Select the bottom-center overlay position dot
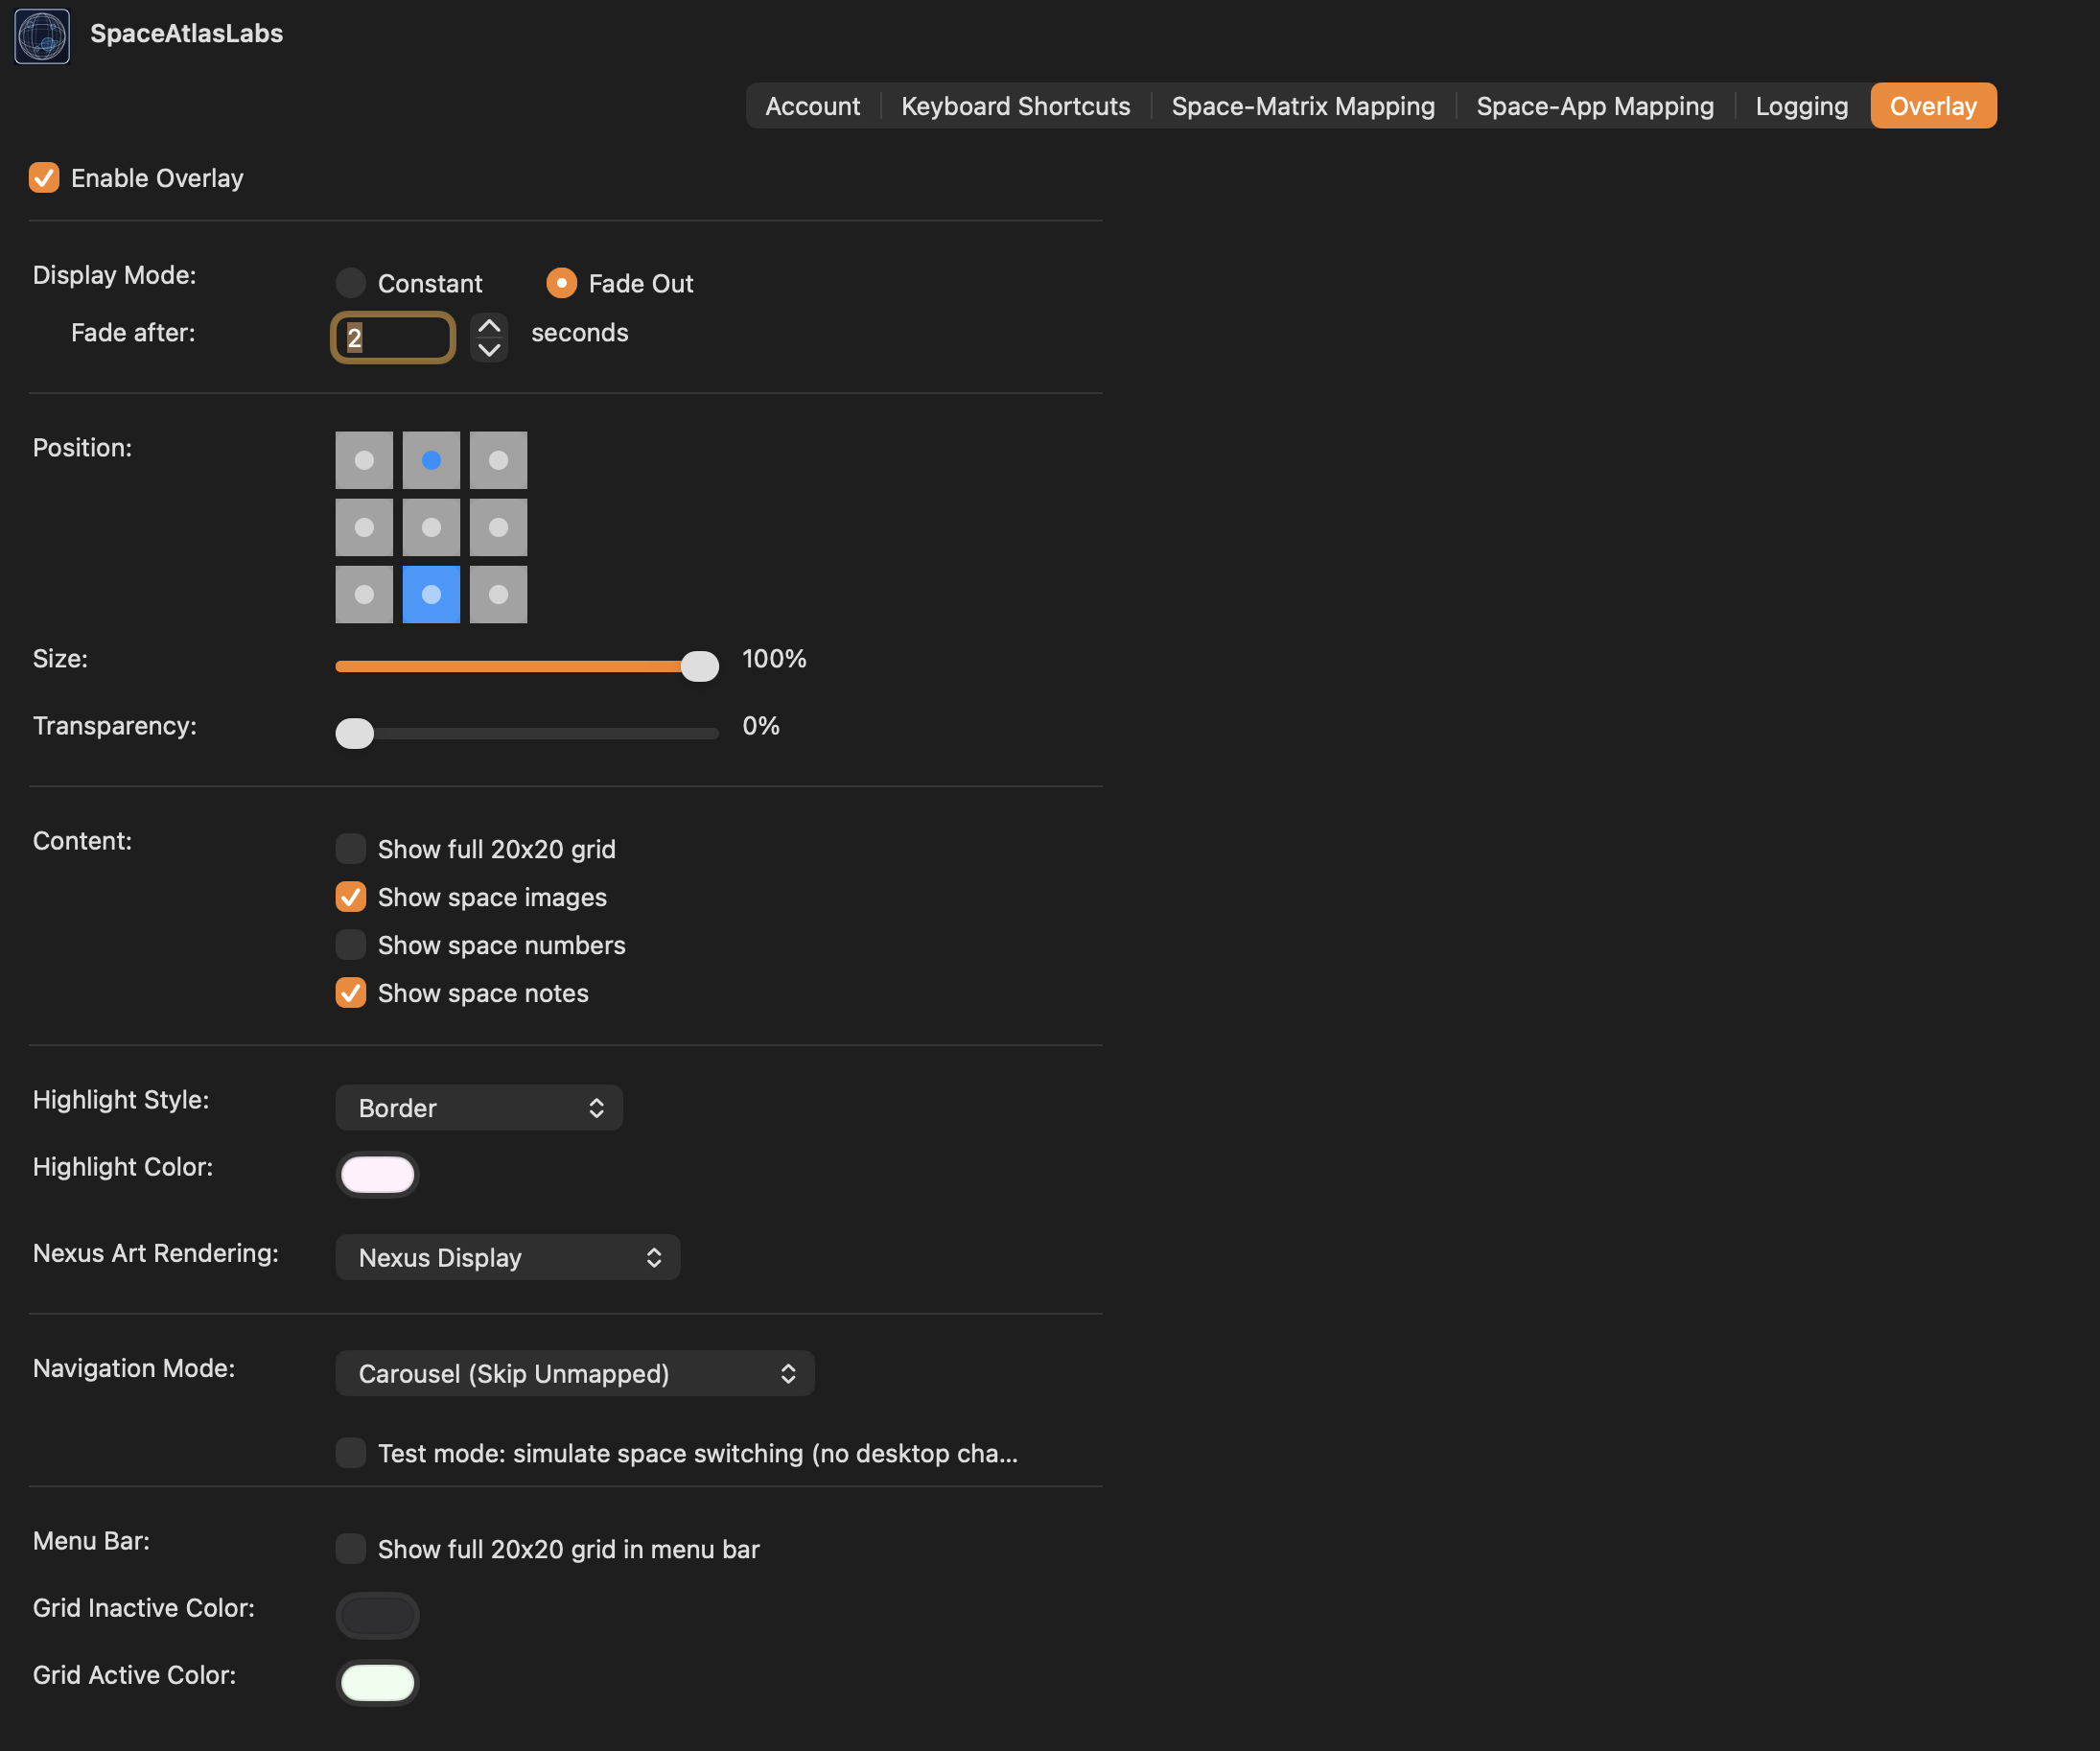Screen dimensions: 2100x1751 (x=431, y=594)
